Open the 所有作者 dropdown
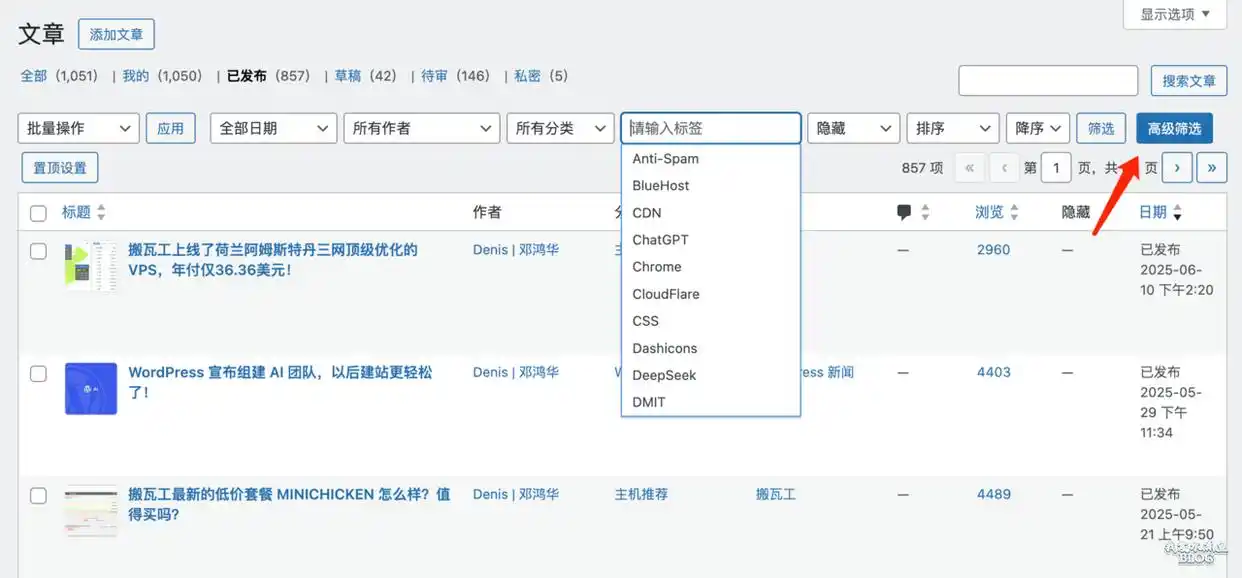 click(421, 128)
